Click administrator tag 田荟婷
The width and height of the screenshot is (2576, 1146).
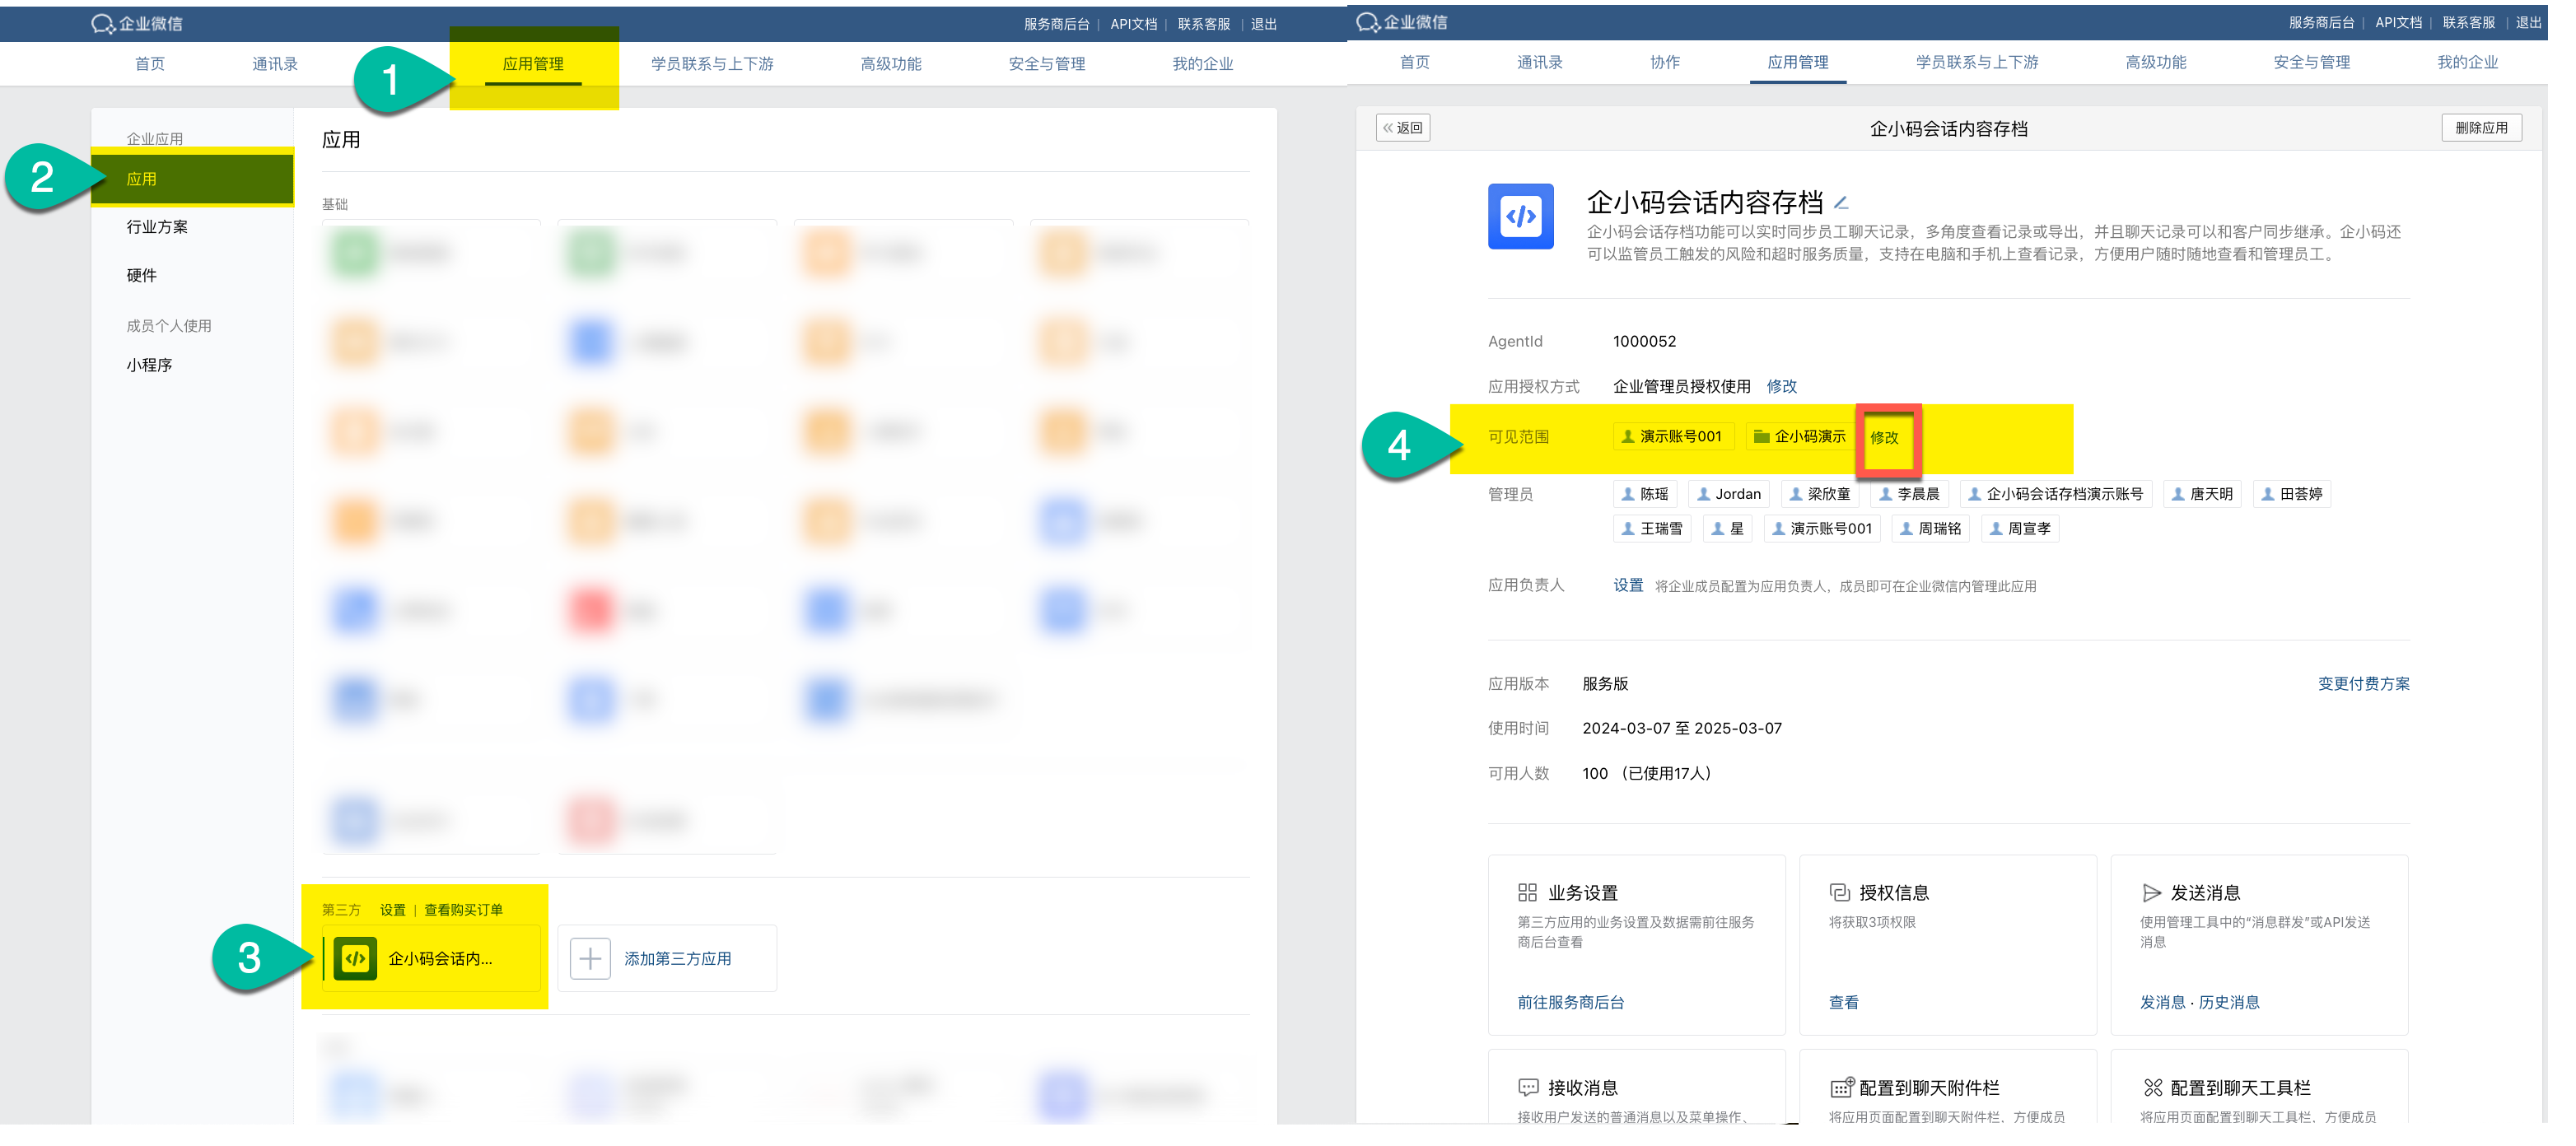pyautogui.click(x=2291, y=494)
